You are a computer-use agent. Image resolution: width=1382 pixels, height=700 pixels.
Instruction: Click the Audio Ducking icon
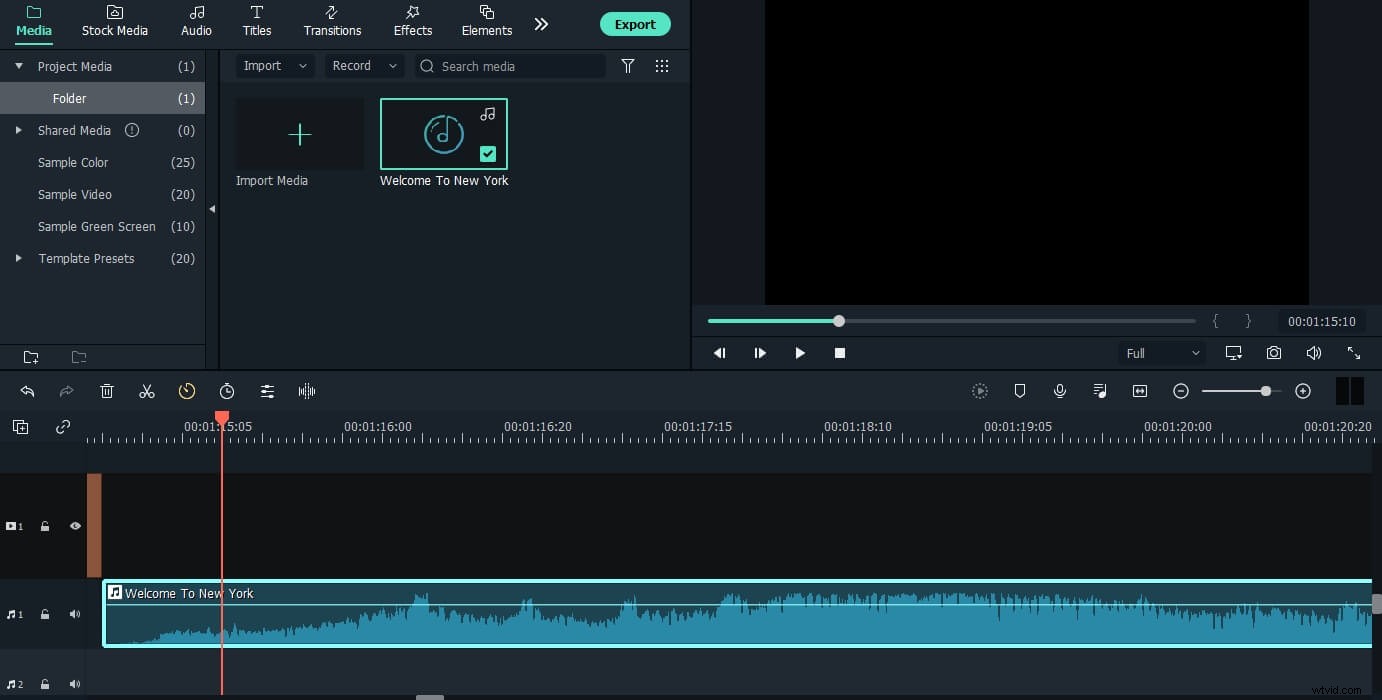click(1099, 391)
